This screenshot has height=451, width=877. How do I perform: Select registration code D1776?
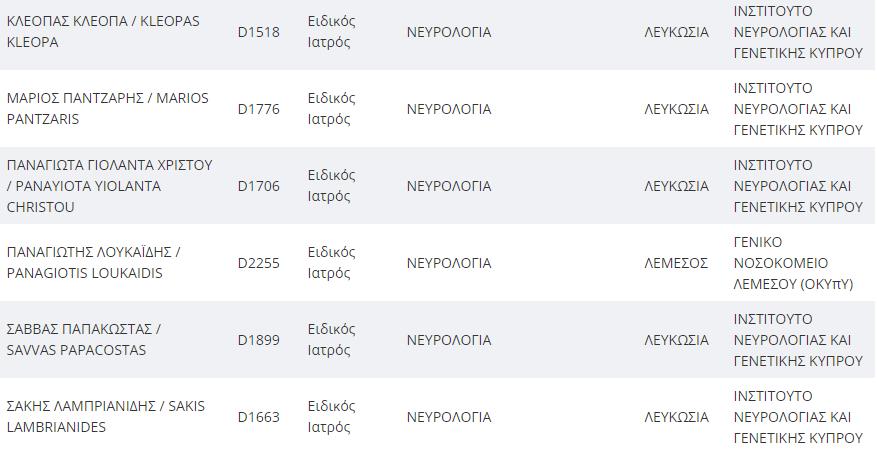point(258,109)
